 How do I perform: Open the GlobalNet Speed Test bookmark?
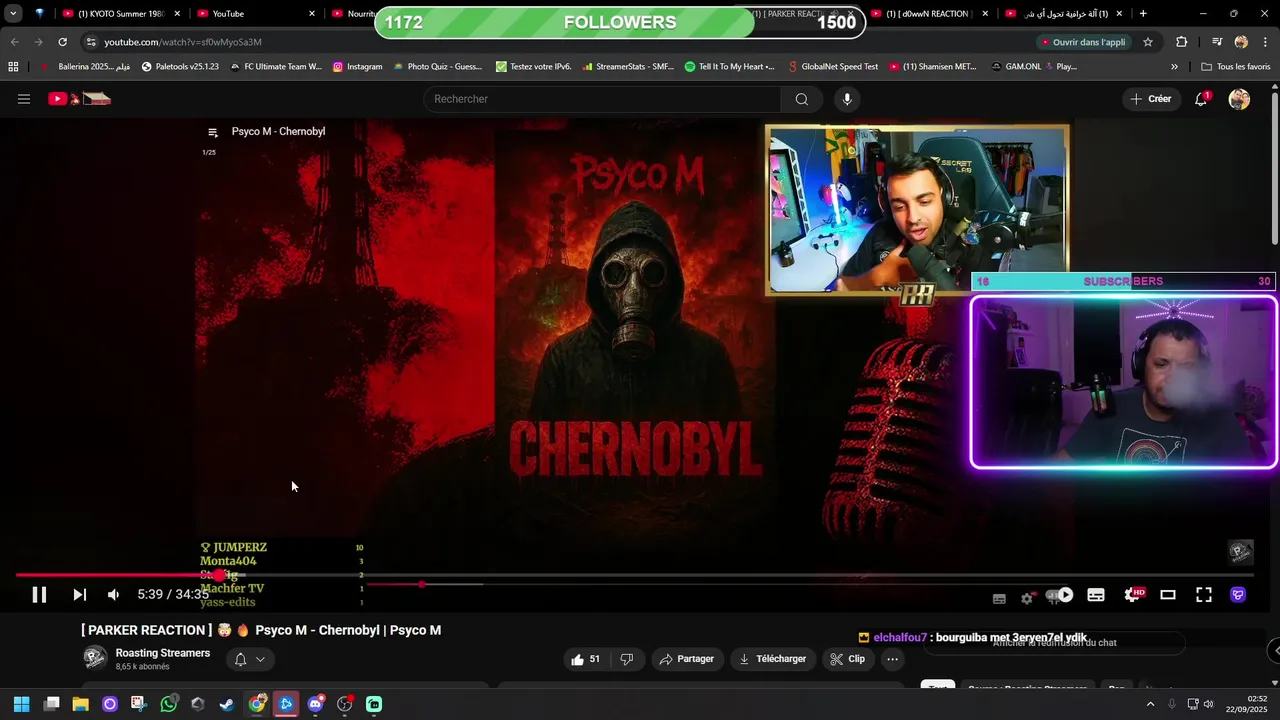[833, 67]
